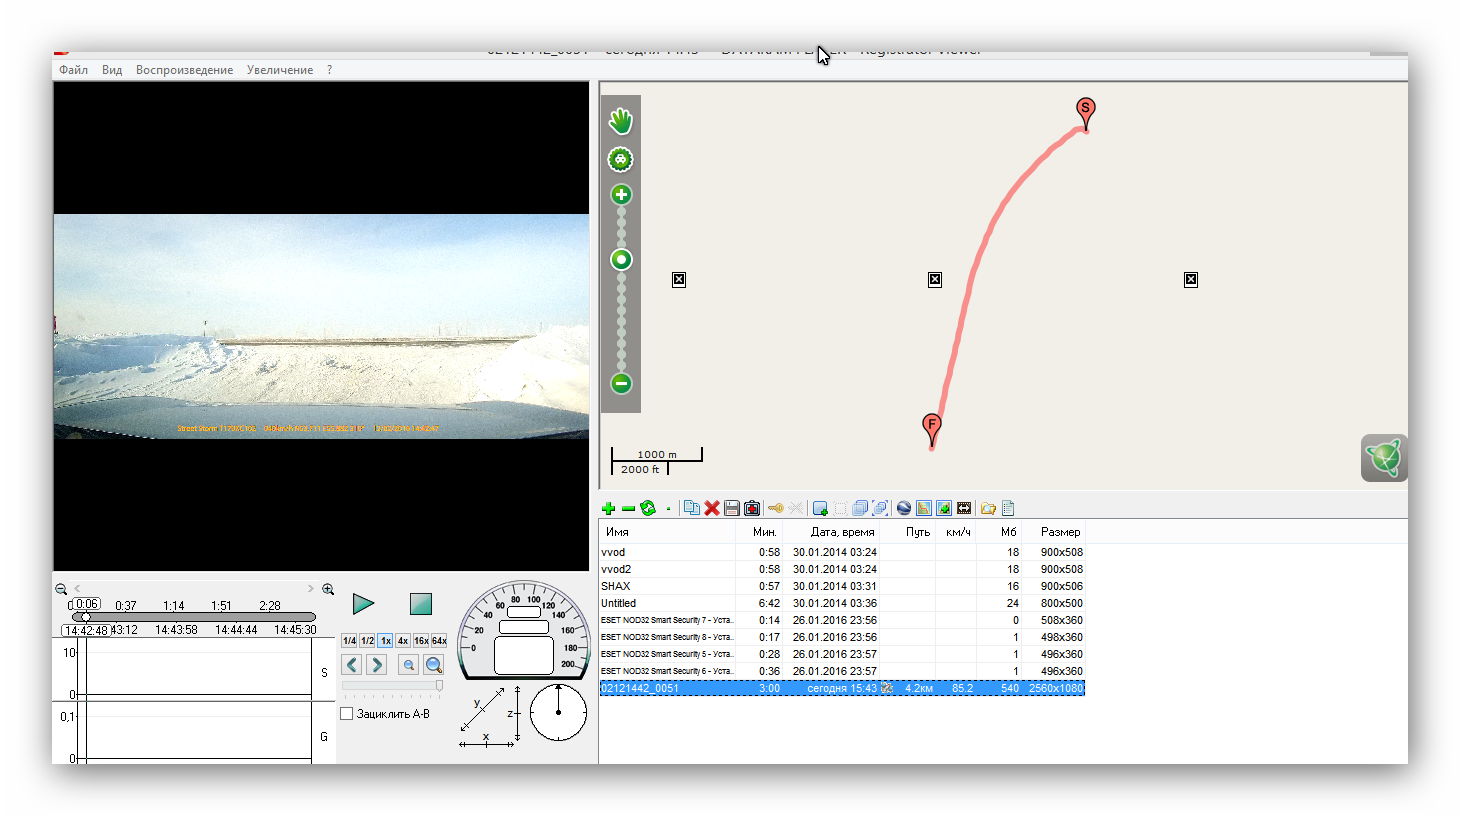Open the Воспроизведение menu
Screen dimensions: 1460x816
pyautogui.click(x=184, y=70)
